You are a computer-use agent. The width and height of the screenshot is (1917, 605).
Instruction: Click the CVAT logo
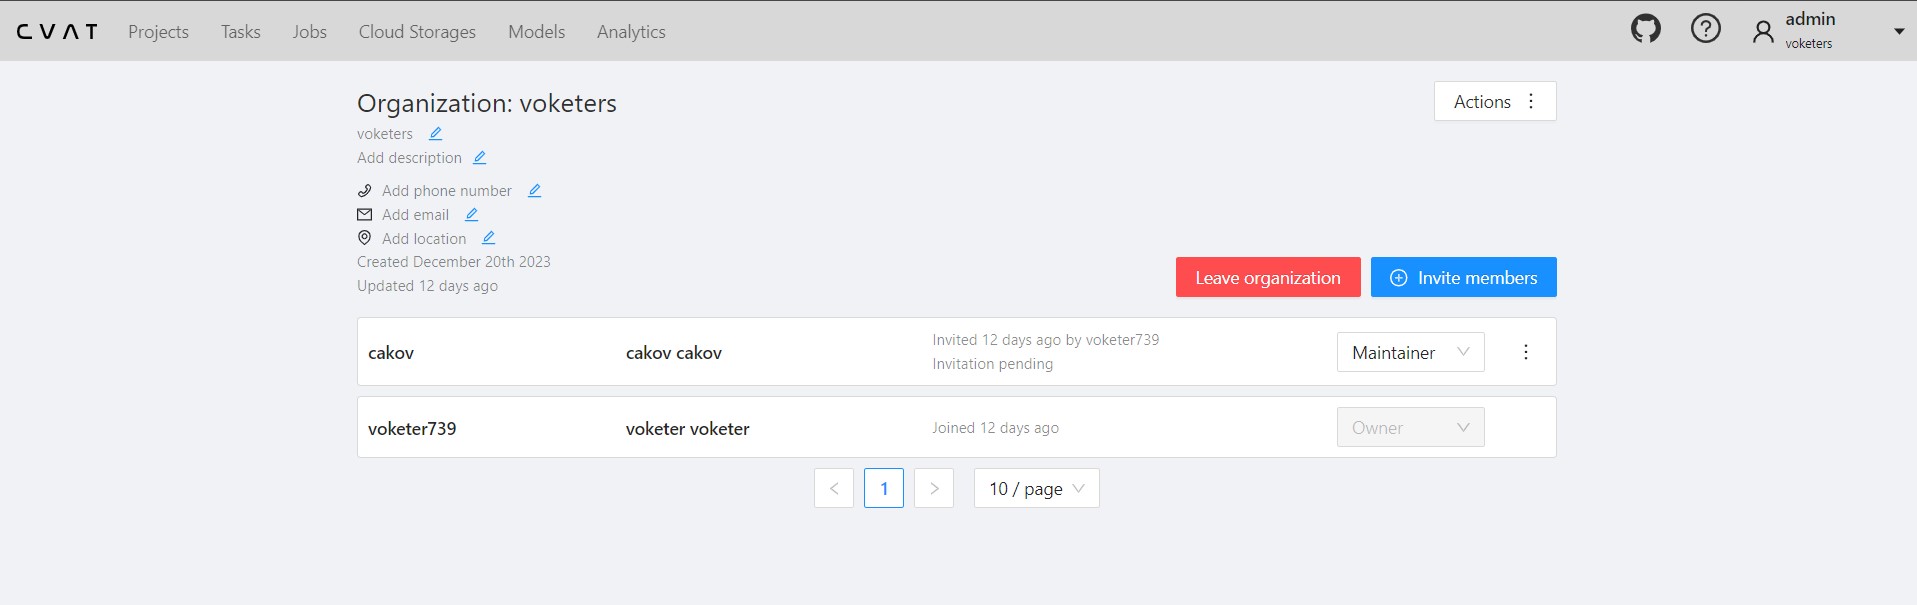pos(57,32)
